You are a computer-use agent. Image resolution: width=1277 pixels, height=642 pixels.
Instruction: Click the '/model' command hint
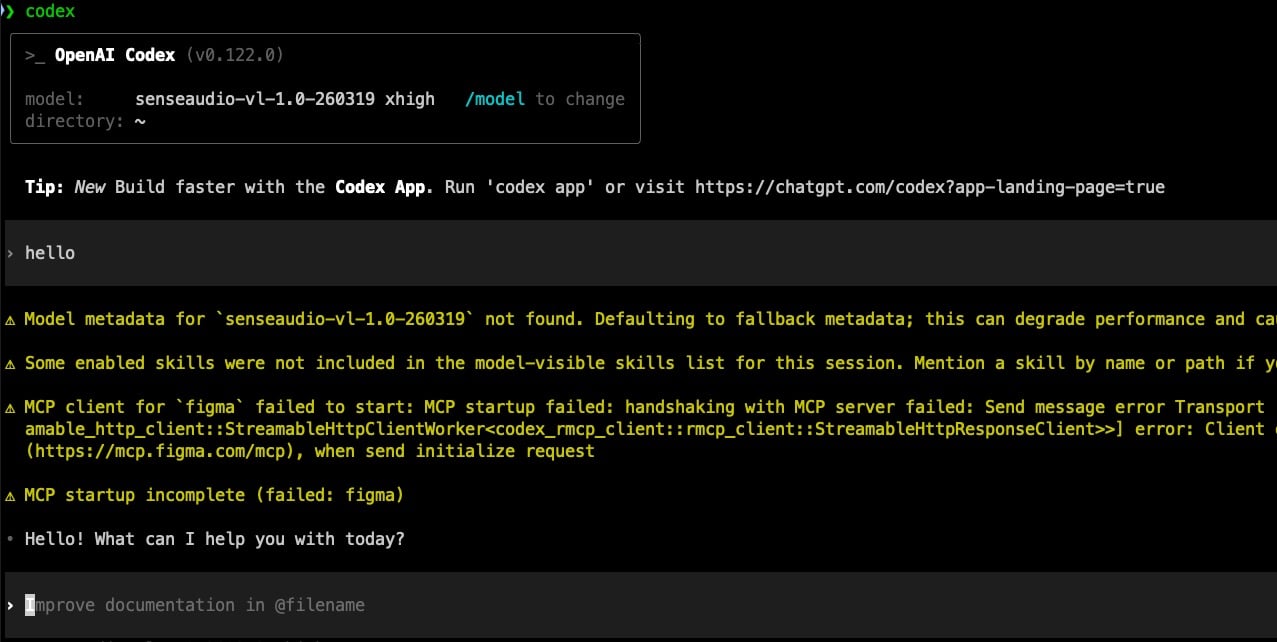point(495,99)
